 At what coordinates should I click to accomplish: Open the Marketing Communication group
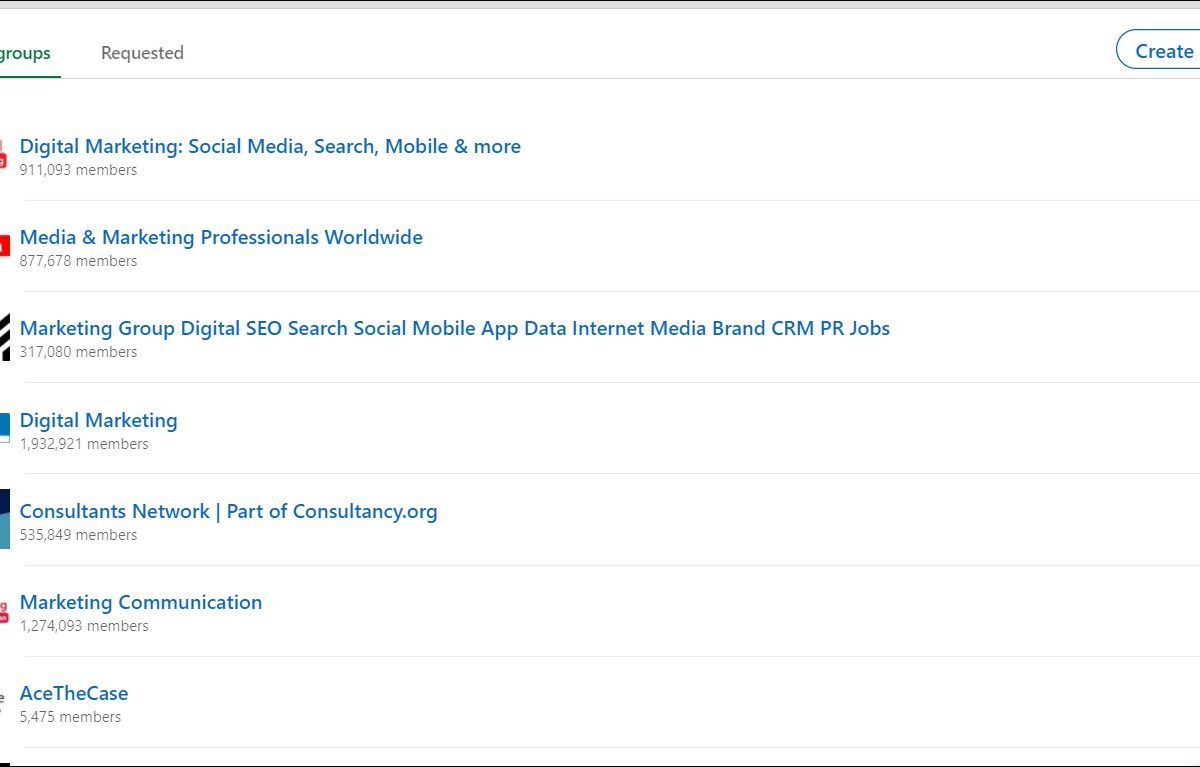coord(141,602)
